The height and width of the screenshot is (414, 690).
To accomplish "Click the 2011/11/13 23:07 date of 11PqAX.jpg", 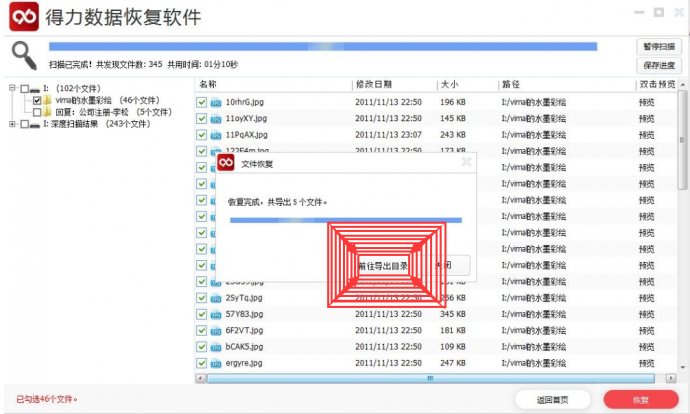I will point(388,135).
